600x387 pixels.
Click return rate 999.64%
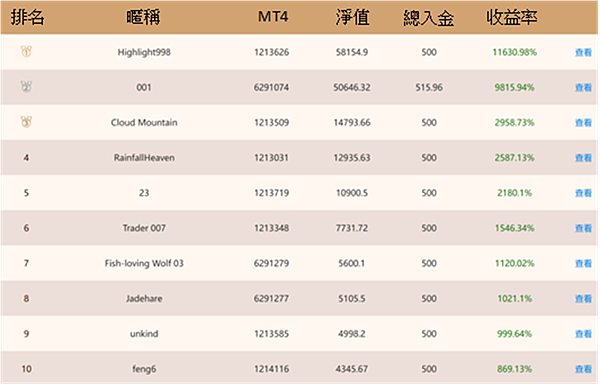coord(515,334)
